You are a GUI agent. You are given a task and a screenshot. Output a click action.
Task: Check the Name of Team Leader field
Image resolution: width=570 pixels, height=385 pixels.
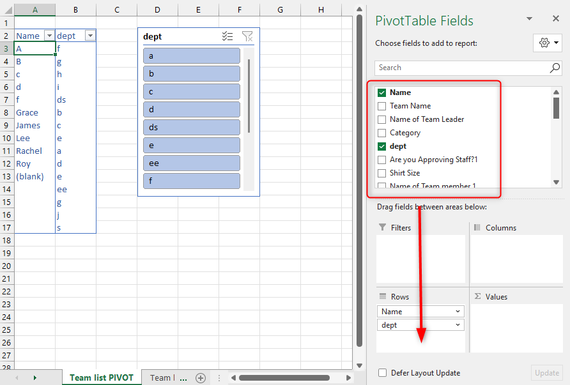tap(382, 120)
